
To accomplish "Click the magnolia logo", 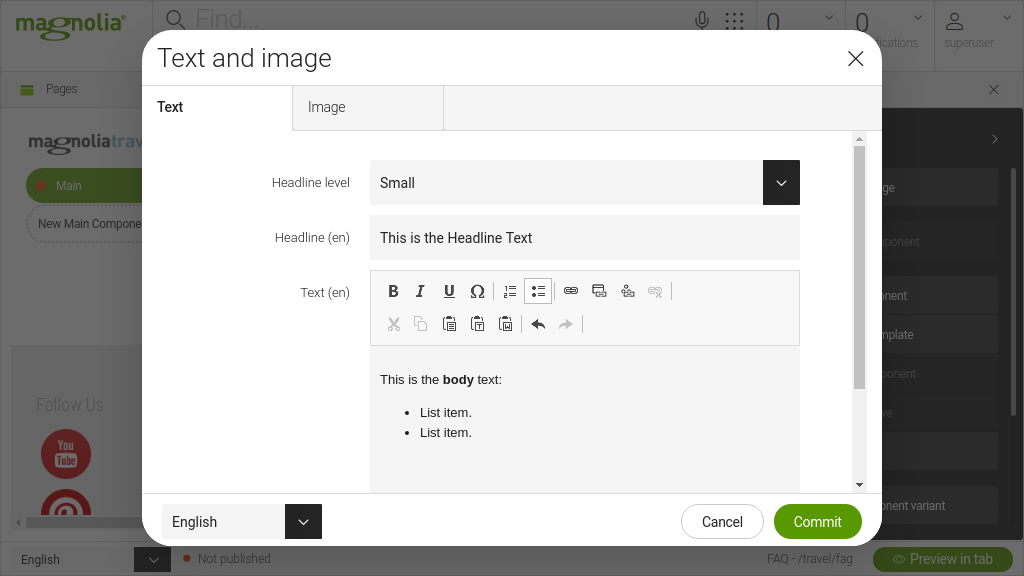I will tap(71, 26).
